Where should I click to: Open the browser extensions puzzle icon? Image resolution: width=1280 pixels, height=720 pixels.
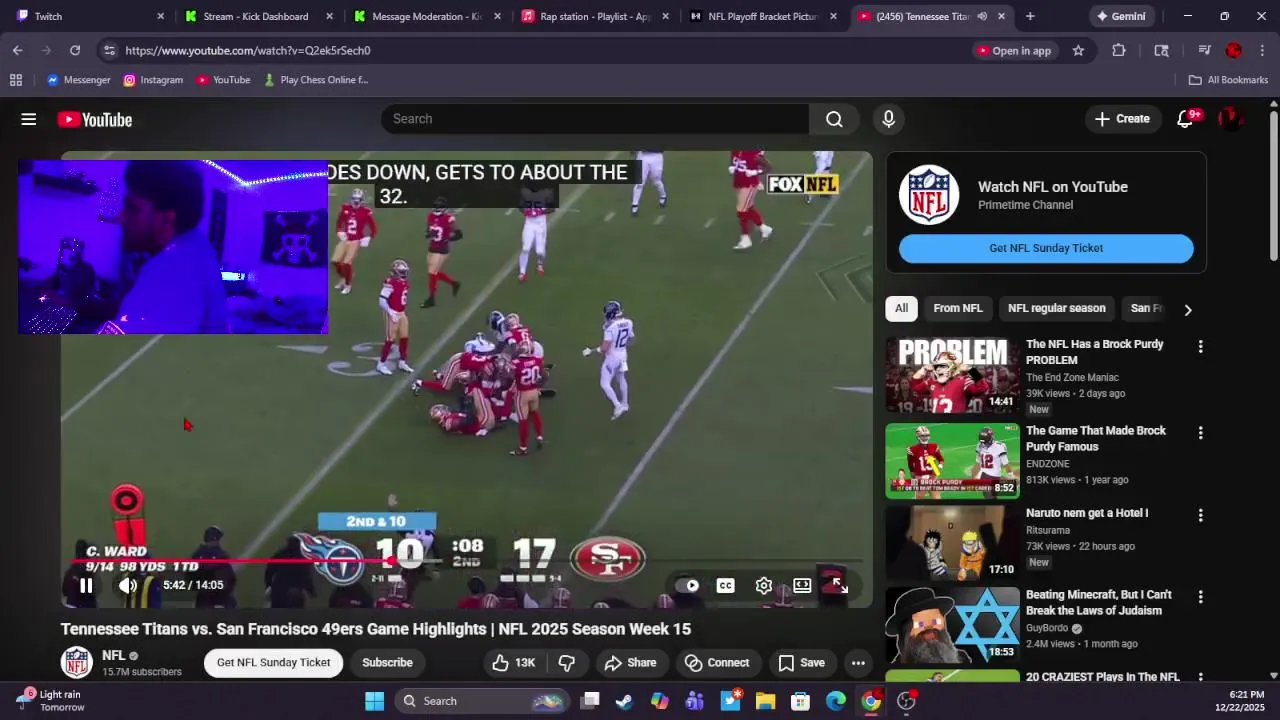click(1119, 50)
